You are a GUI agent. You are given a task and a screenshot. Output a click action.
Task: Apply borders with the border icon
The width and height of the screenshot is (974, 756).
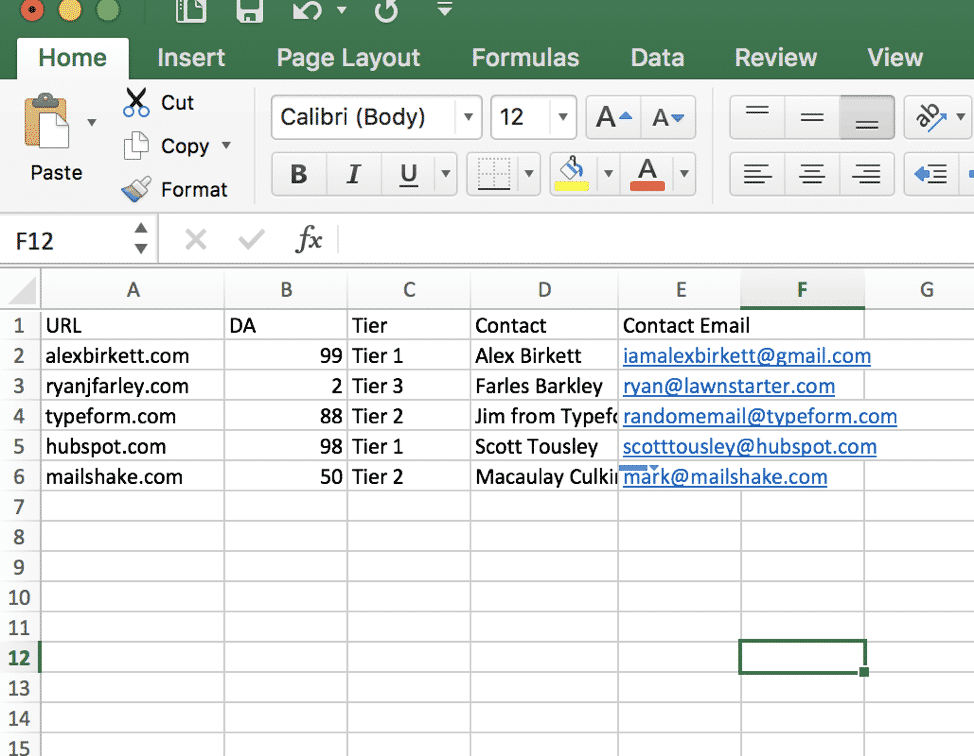[494, 174]
